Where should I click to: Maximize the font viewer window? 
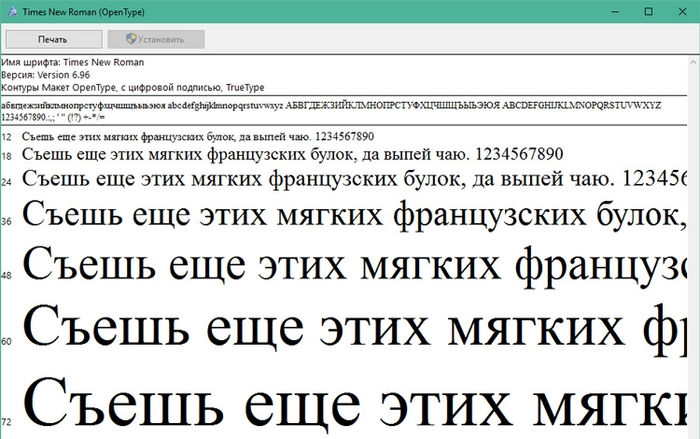coord(647,11)
